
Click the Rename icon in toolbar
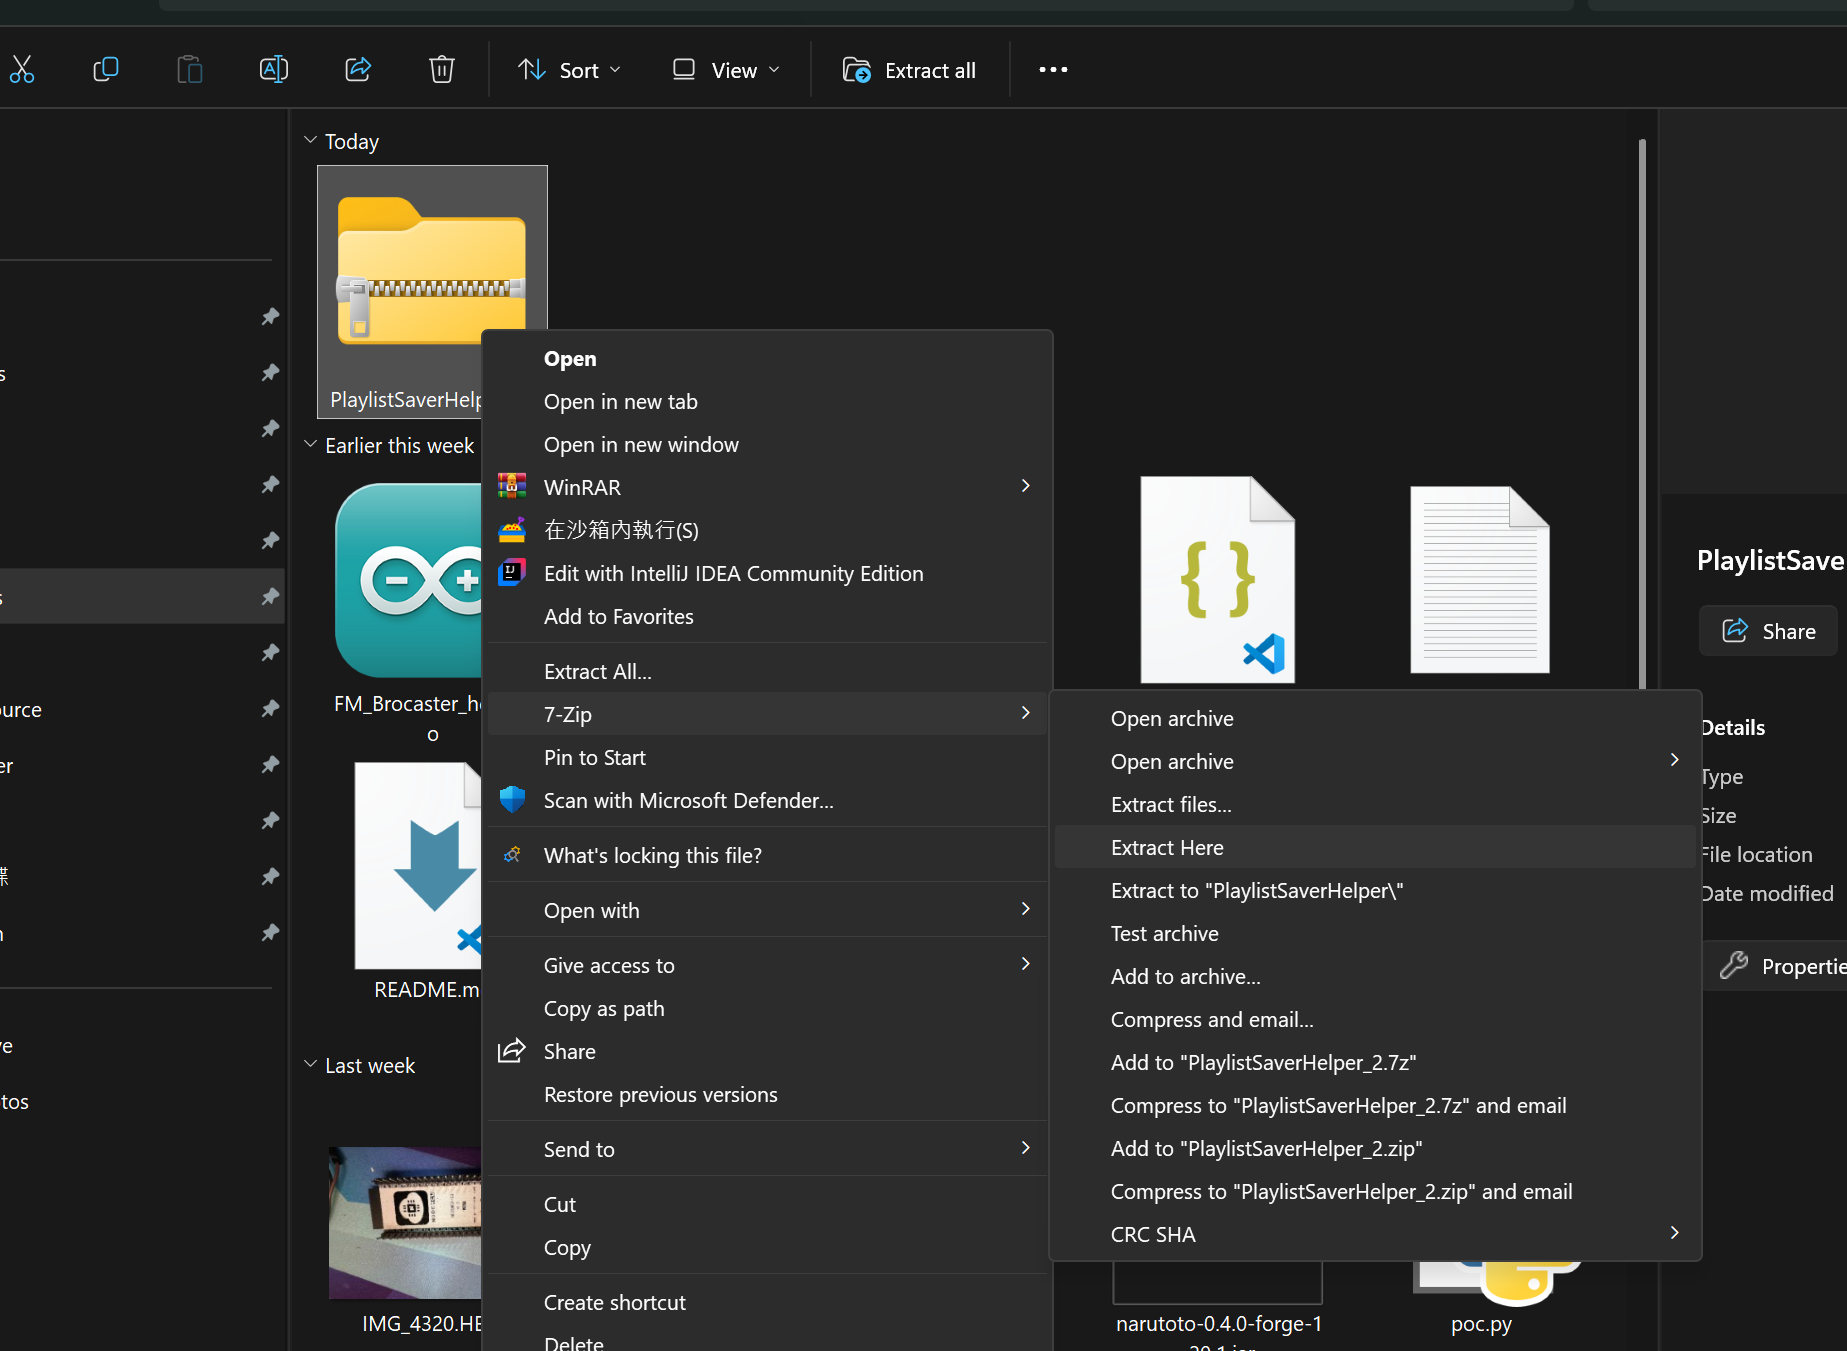click(273, 70)
